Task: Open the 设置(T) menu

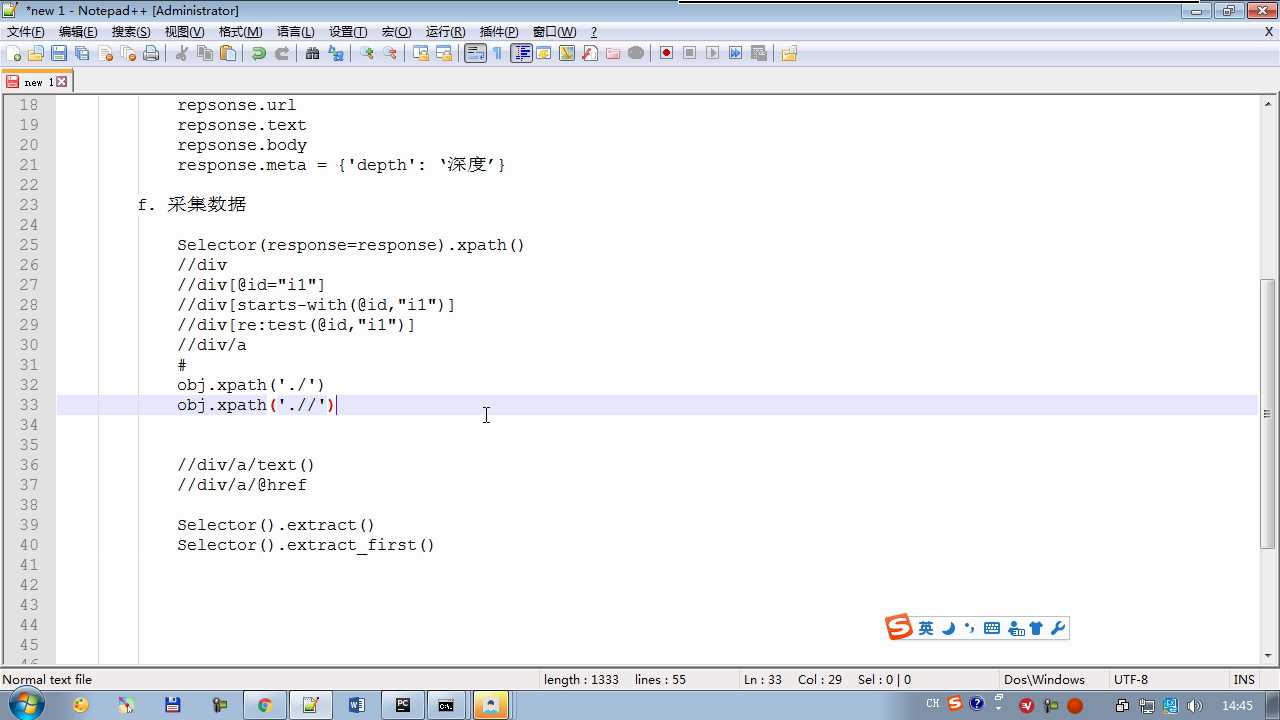Action: [x=348, y=32]
